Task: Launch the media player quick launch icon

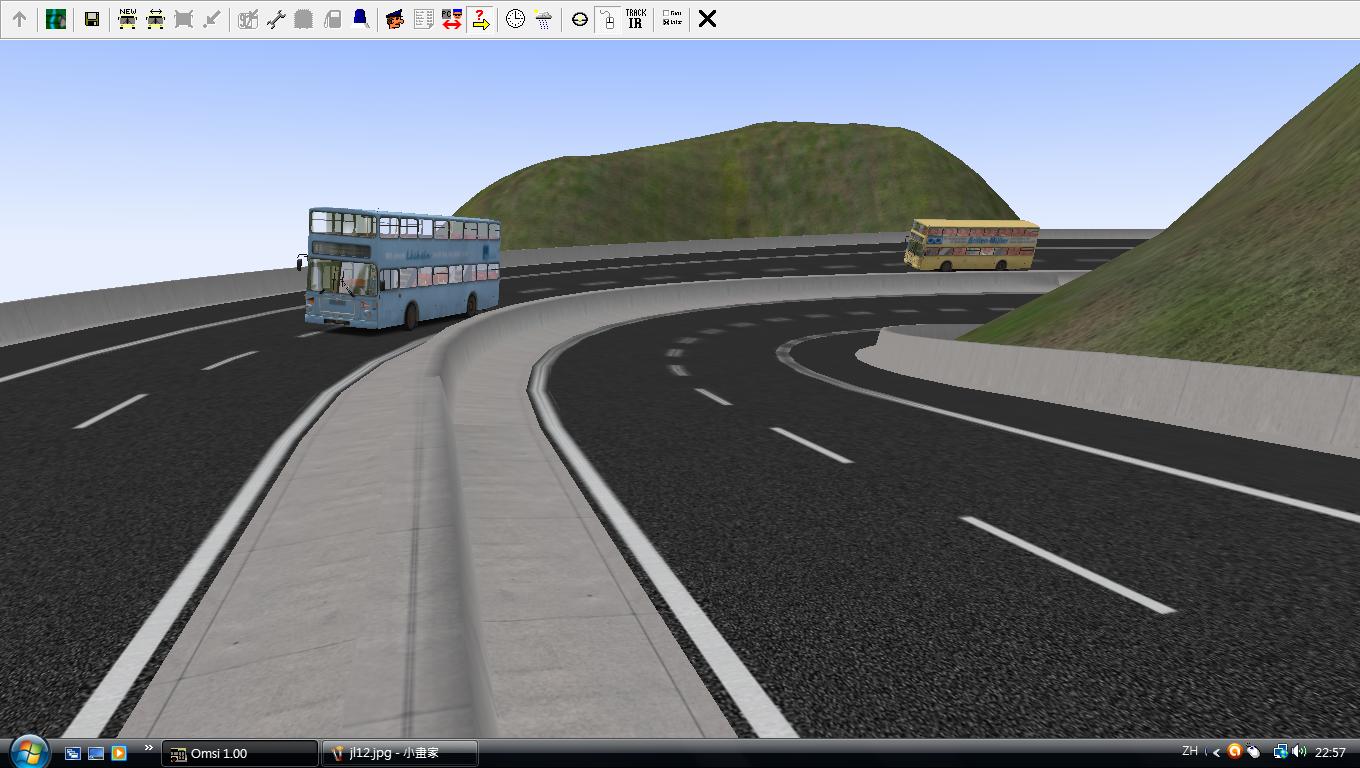Action: [119, 753]
